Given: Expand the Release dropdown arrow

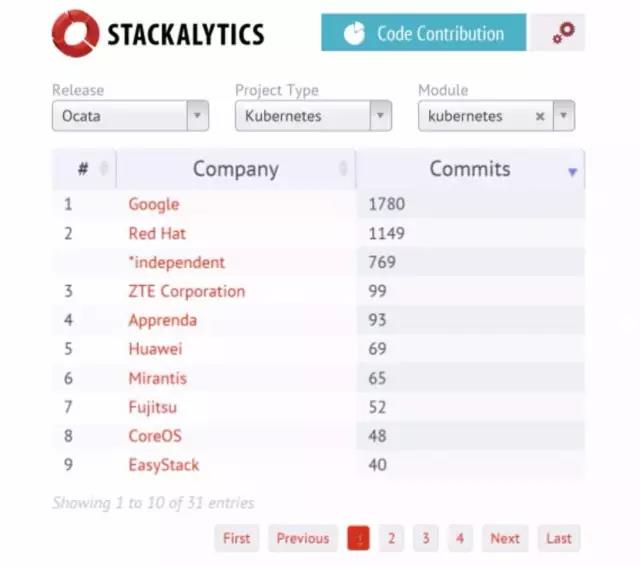Looking at the screenshot, I should click(198, 116).
